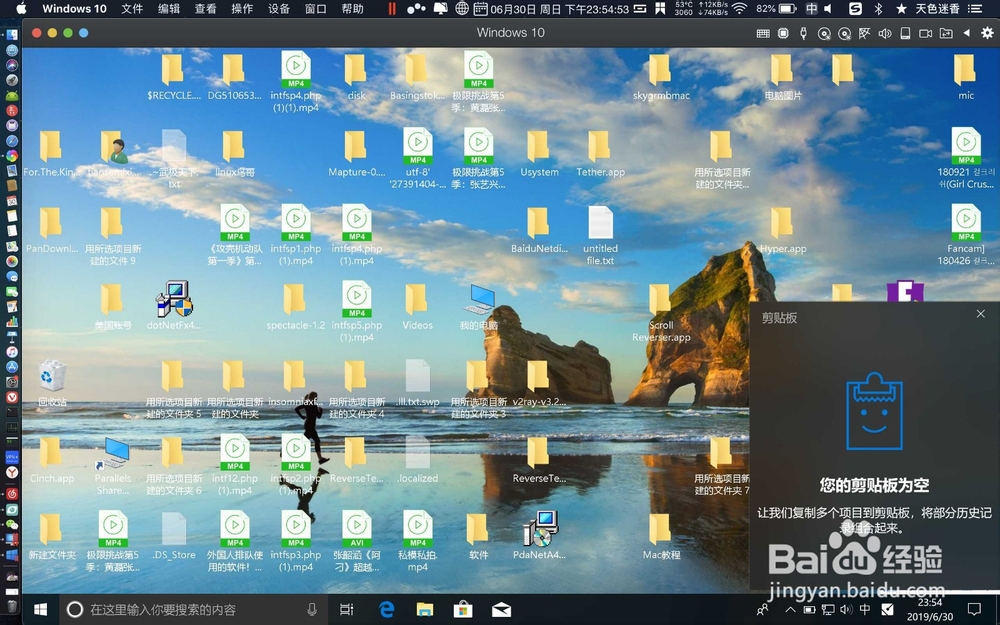
Task: Open the 电脑图片 folder
Action: [783, 77]
